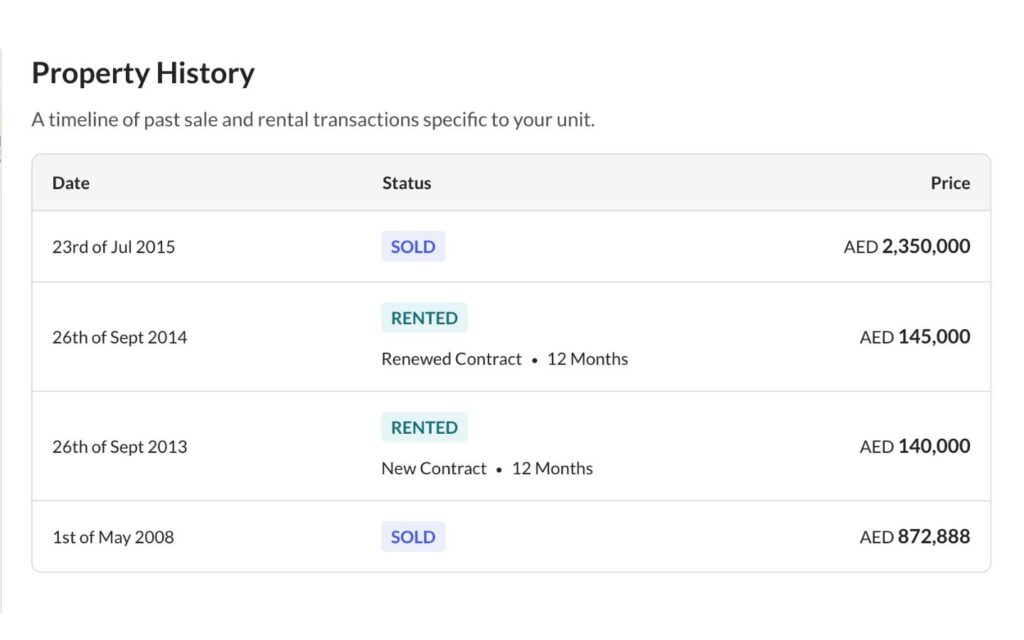Select the AED 2,350,000 sale price
This screenshot has height=640, width=1024.
[906, 246]
